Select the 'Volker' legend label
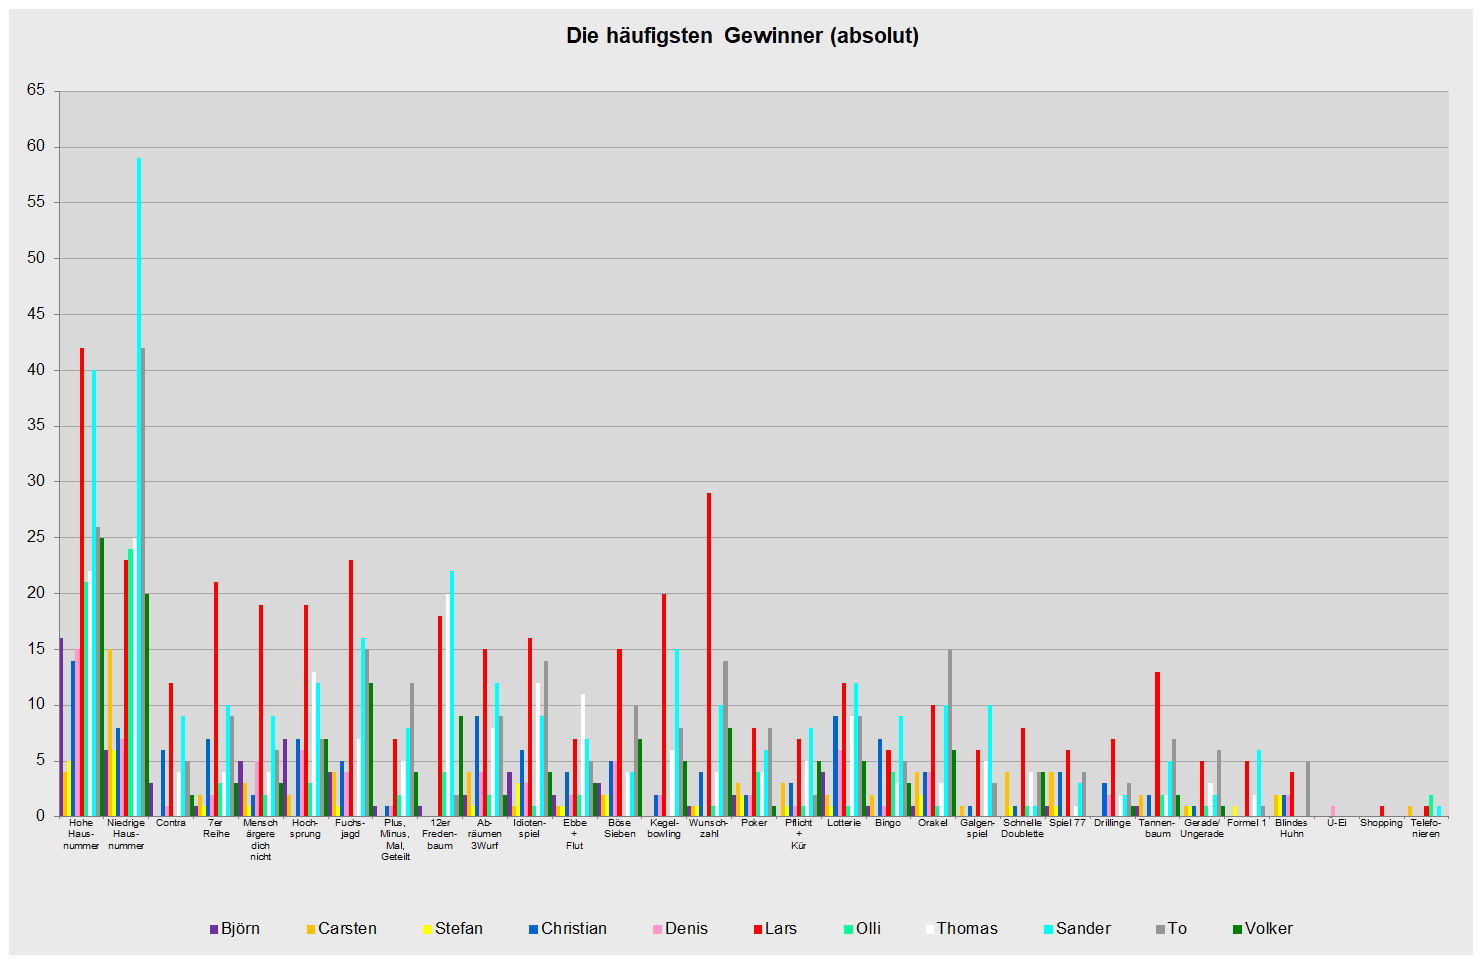1480x962 pixels. click(1268, 929)
